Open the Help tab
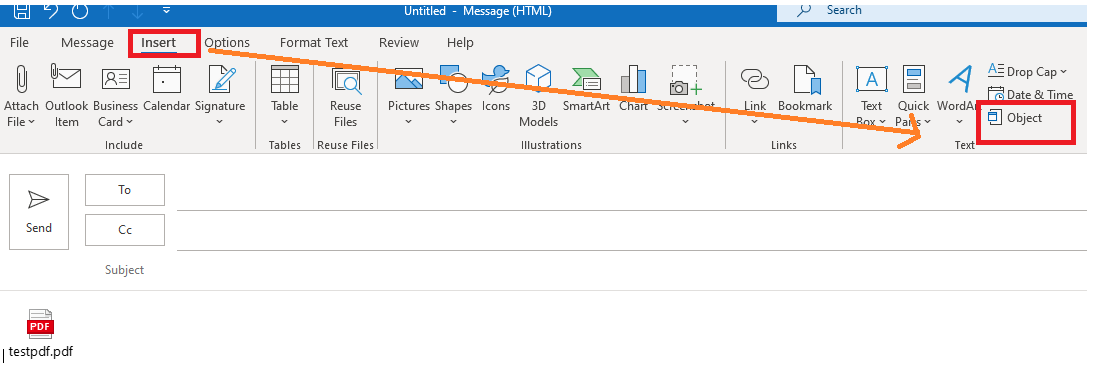The height and width of the screenshot is (392, 1099). coord(460,43)
